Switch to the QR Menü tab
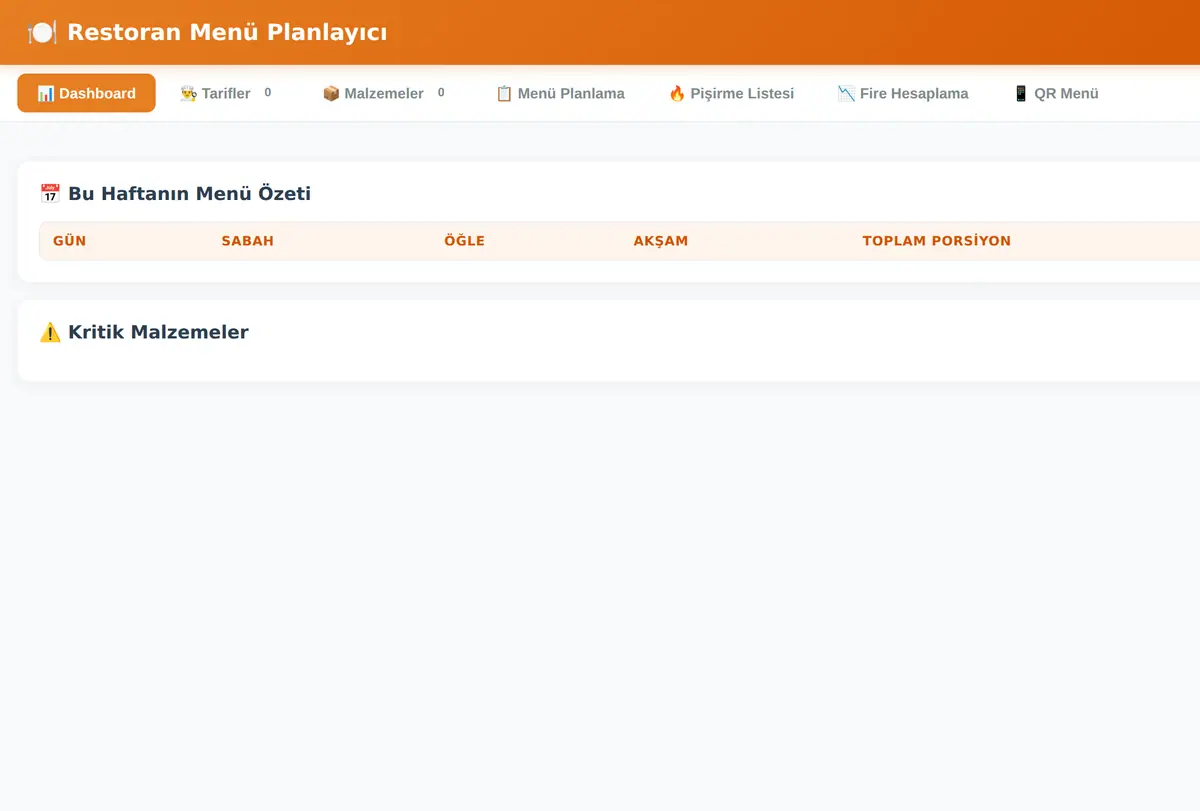 (x=1056, y=93)
